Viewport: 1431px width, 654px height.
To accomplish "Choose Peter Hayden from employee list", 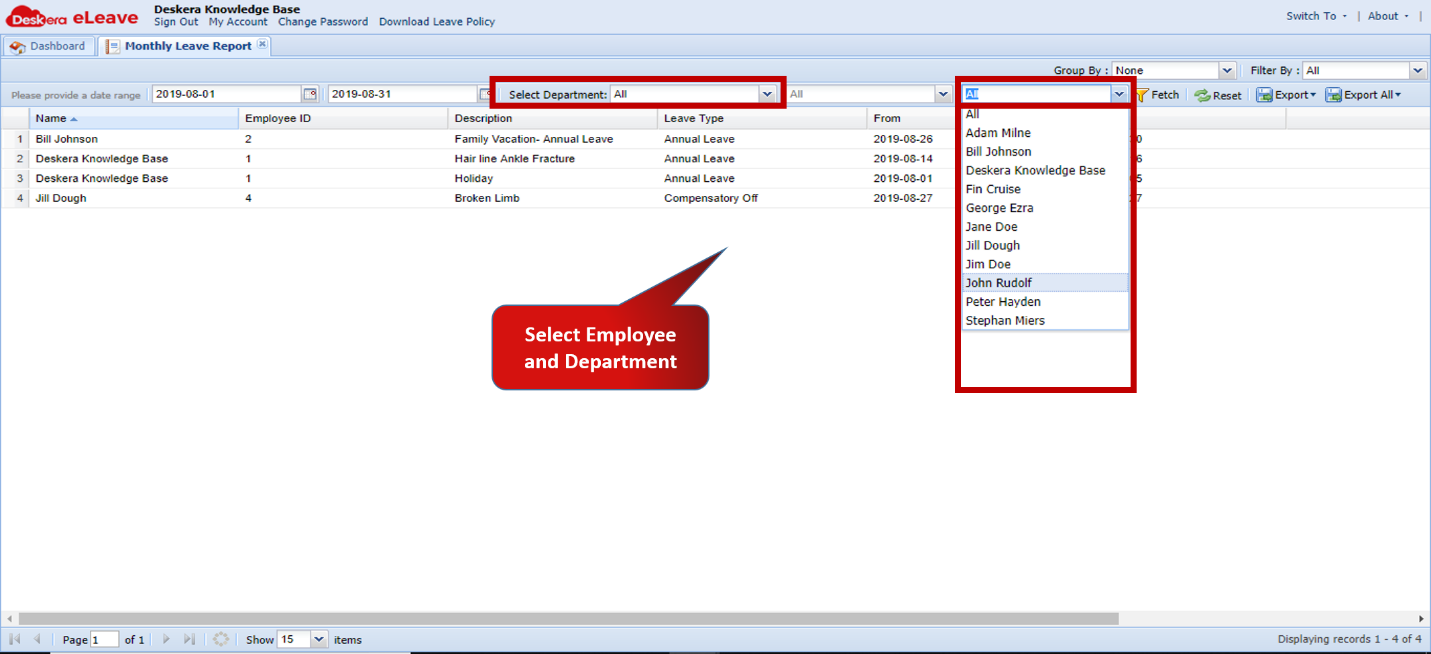I will [x=1045, y=302].
